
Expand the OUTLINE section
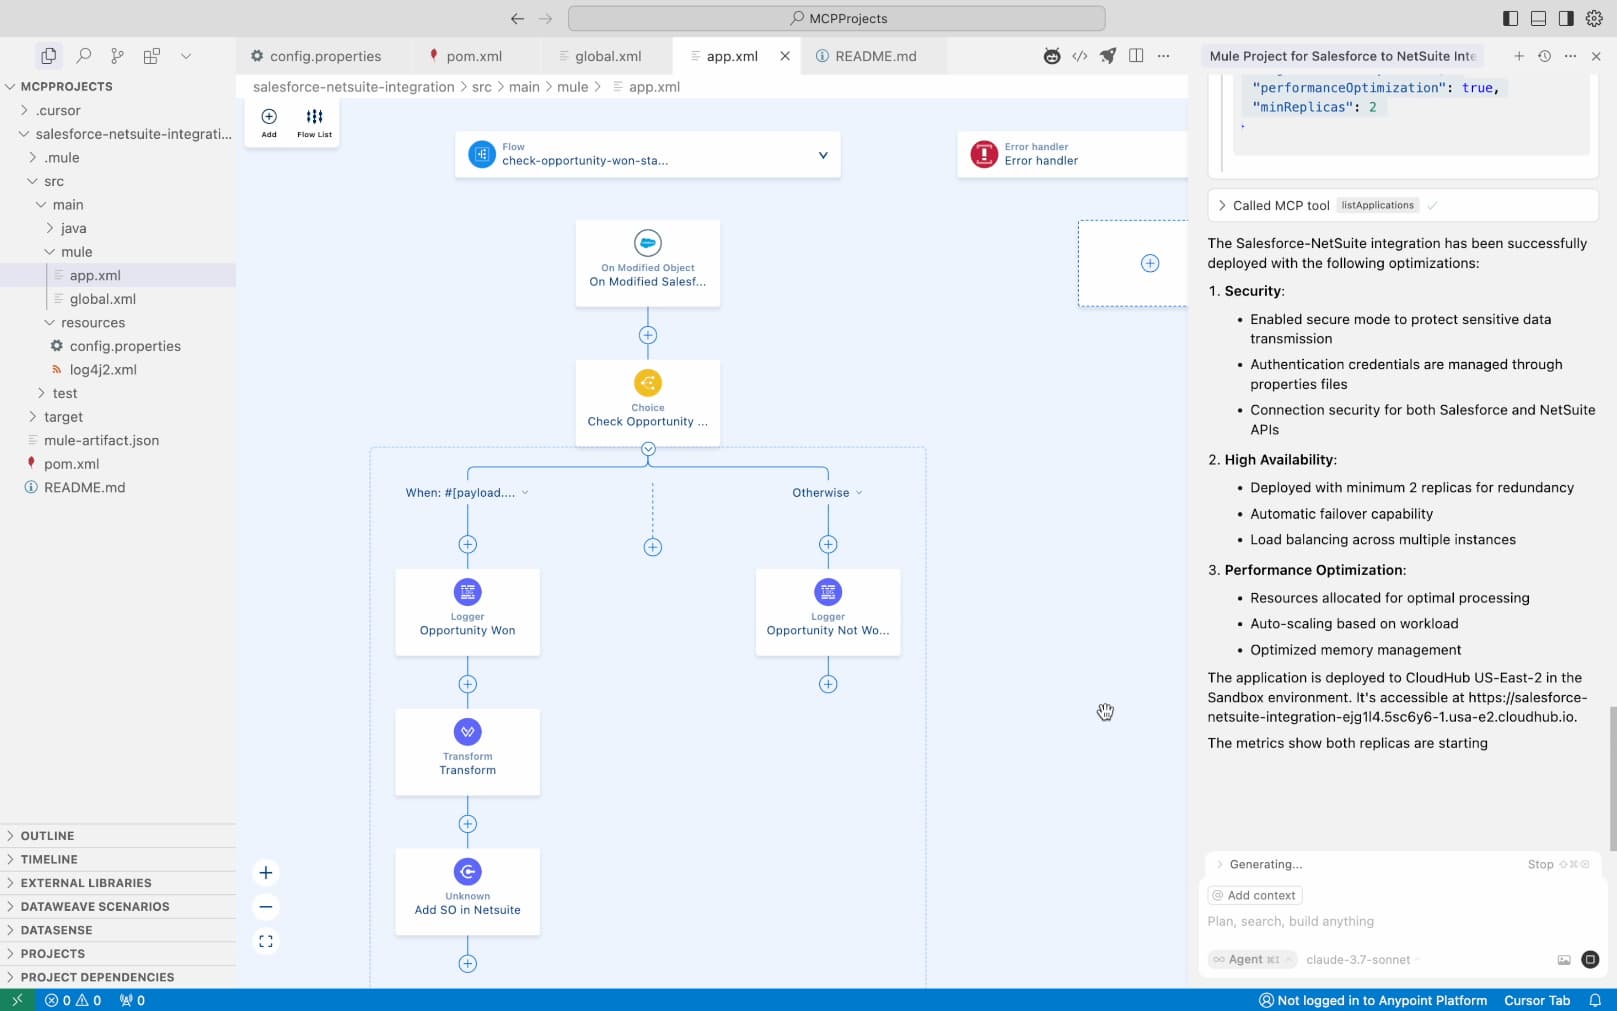point(118,836)
